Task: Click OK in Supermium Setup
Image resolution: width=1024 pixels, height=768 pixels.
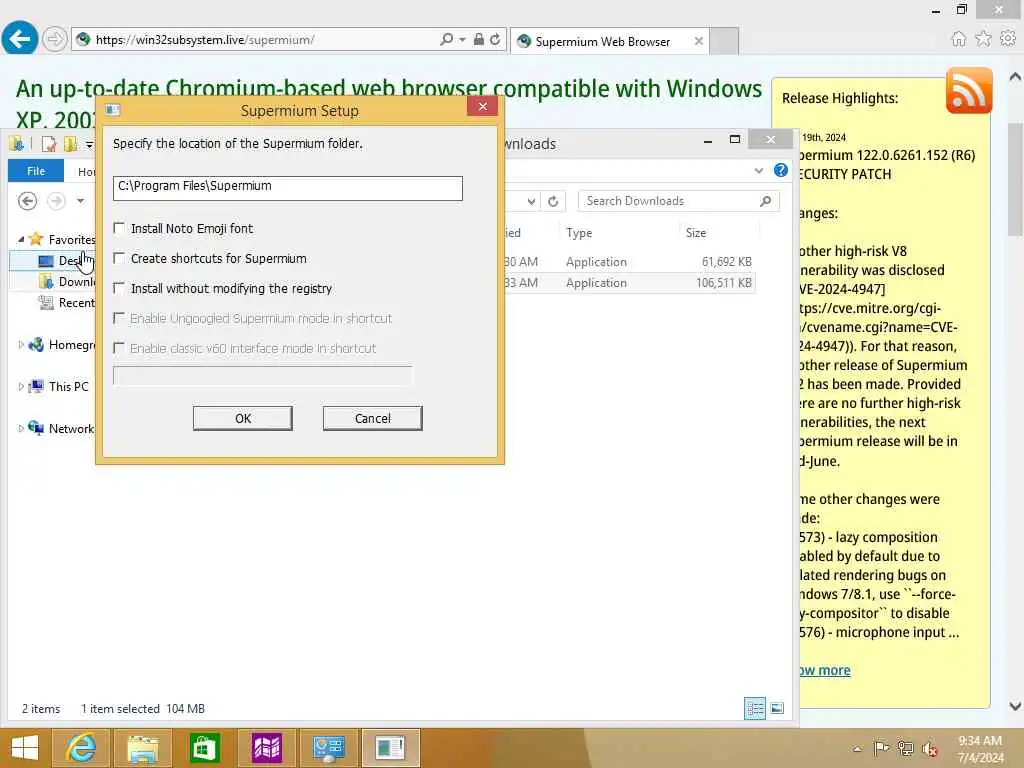Action: pos(242,418)
